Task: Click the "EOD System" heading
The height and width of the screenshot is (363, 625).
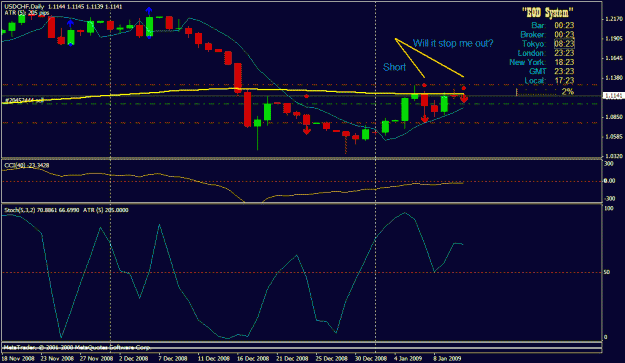Action: 548,13
